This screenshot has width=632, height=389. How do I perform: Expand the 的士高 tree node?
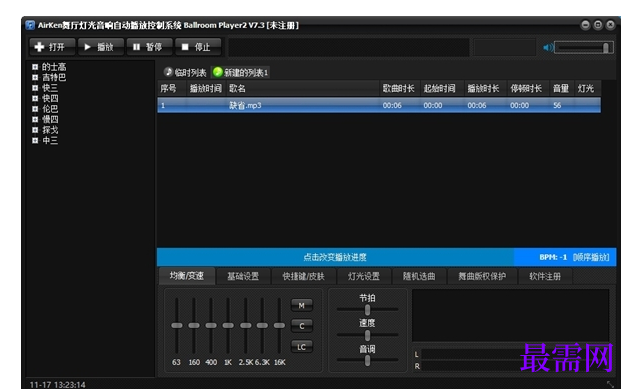tap(35, 67)
